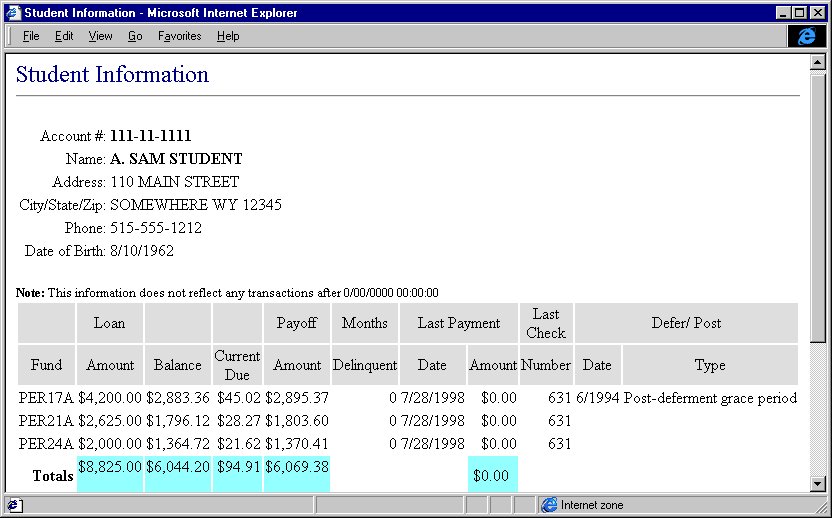
Task: Click the Internet zone globe icon
Action: [550, 505]
